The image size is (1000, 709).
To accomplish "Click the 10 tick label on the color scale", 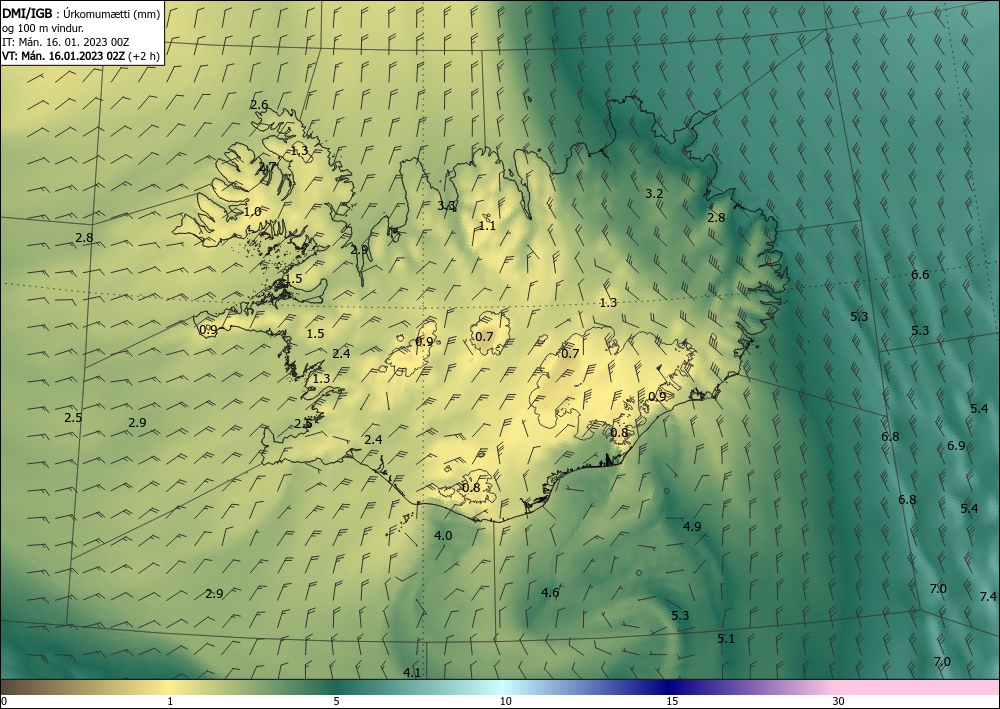I will tap(505, 701).
